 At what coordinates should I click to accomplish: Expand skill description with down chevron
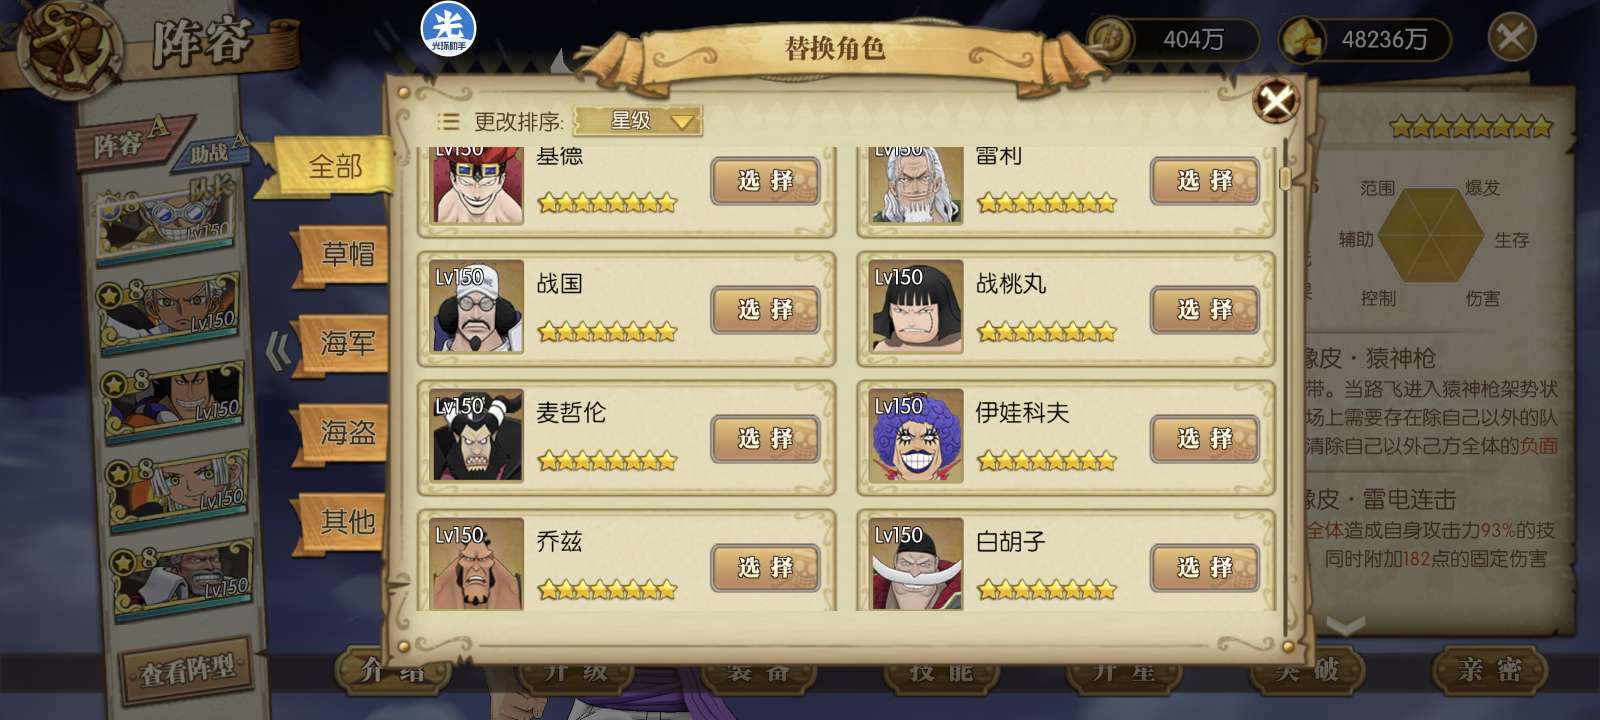(1345, 627)
